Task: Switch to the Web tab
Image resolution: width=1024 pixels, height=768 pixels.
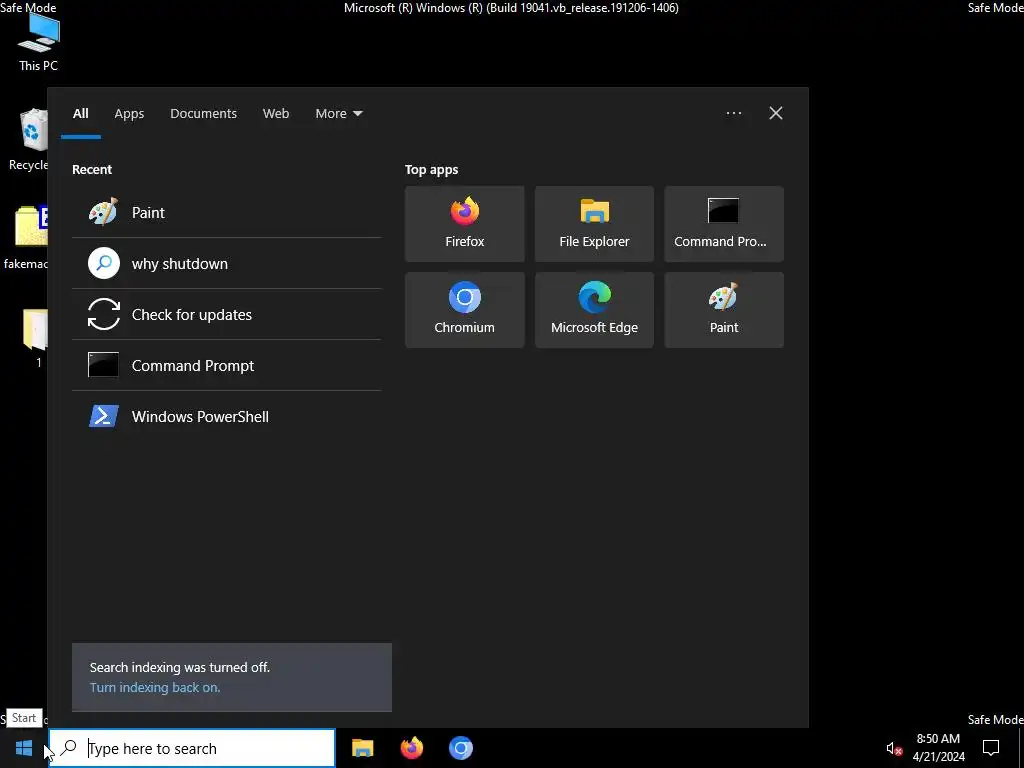Action: pos(276,114)
